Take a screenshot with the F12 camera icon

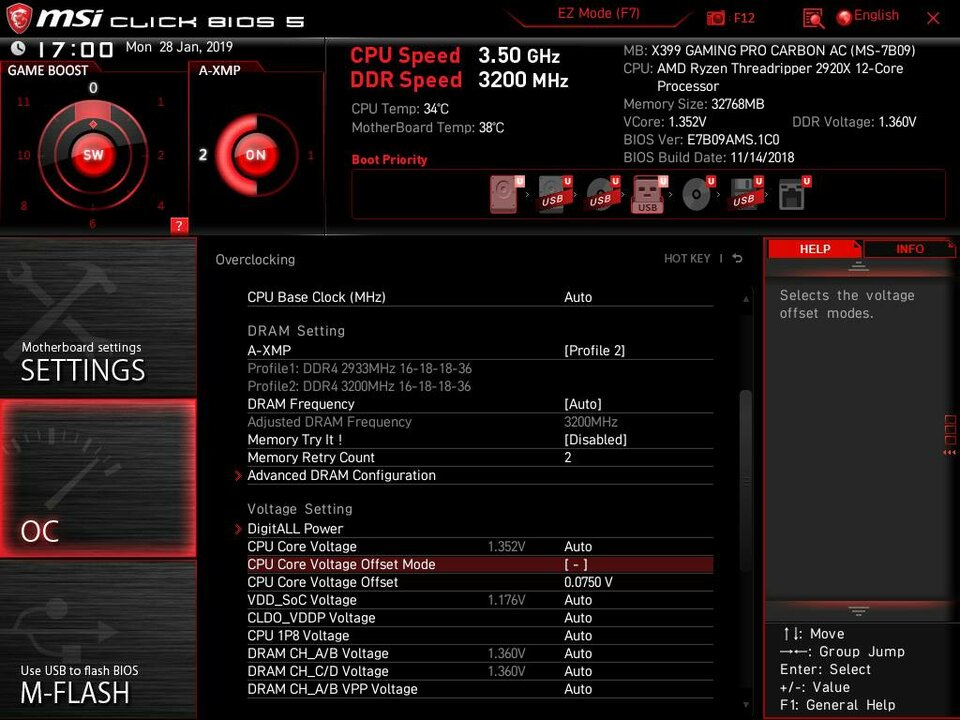click(x=716, y=18)
